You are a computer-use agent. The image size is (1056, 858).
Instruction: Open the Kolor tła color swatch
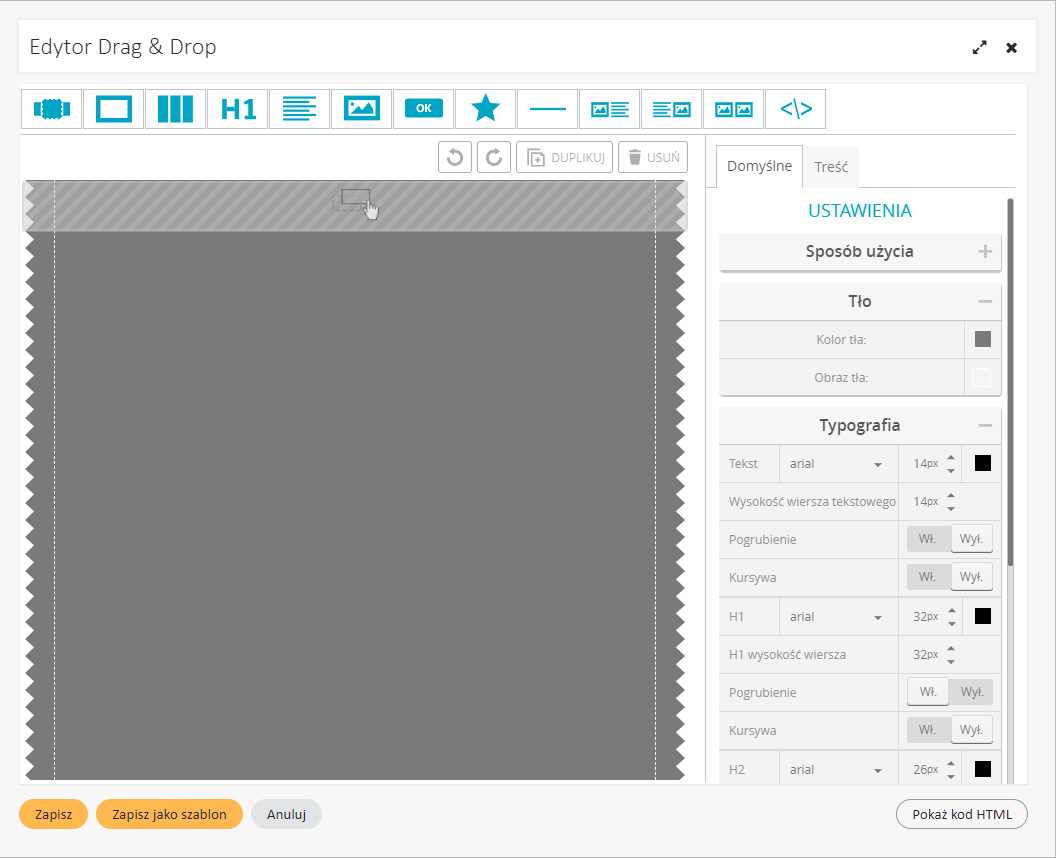[x=982, y=339]
